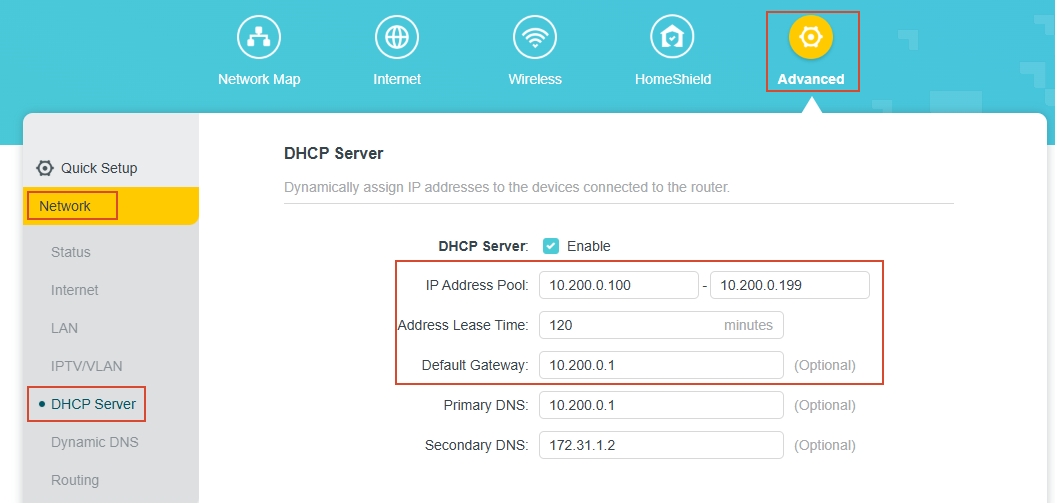
Task: Click "(Optional)" beside Default Gateway
Action: (x=825, y=365)
